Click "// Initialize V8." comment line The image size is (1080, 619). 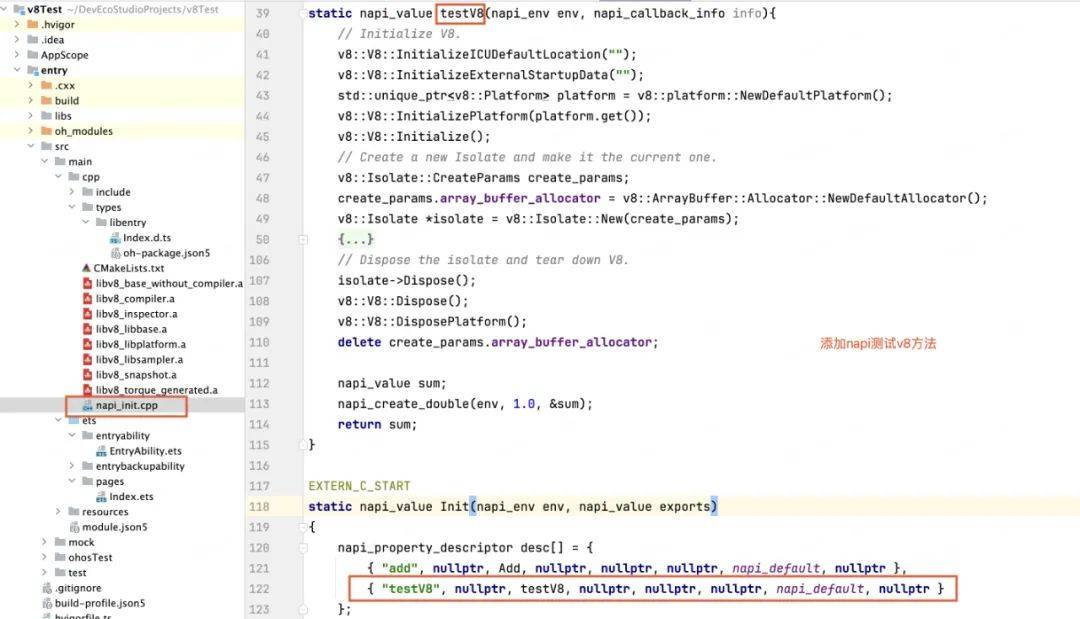pos(399,34)
